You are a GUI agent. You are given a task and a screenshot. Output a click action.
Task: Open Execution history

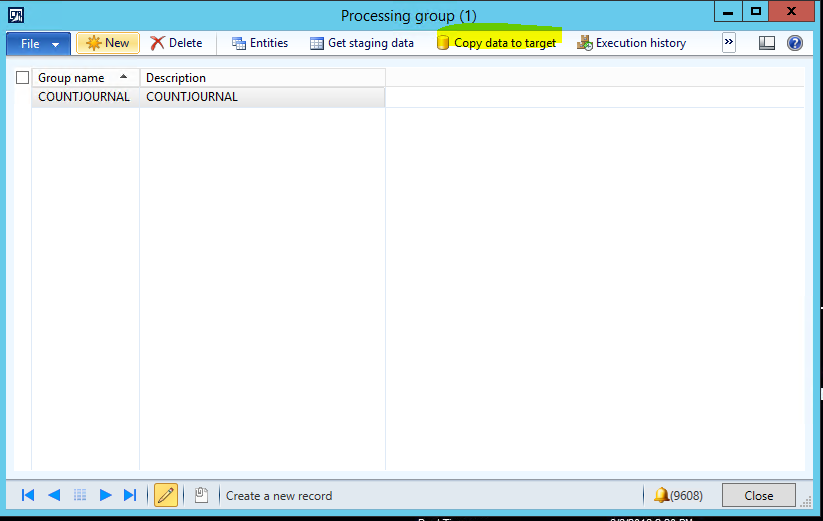click(631, 43)
